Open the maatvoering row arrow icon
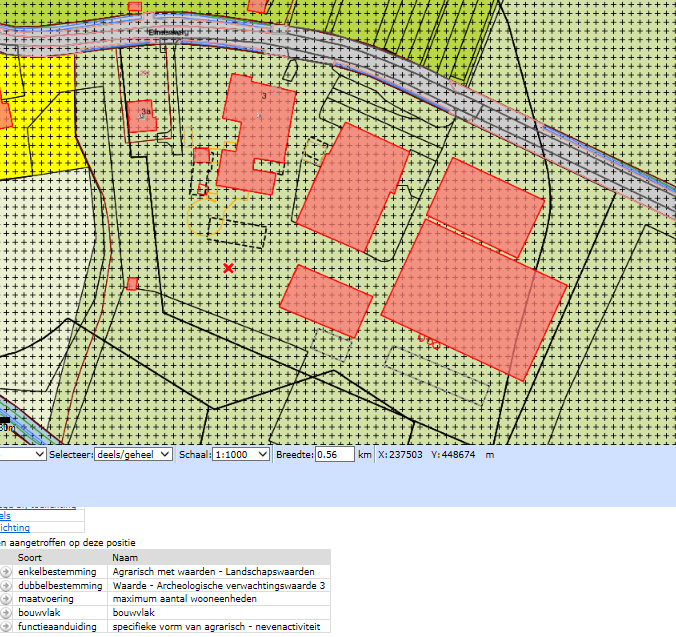This screenshot has height=637, width=676. pos(5,599)
